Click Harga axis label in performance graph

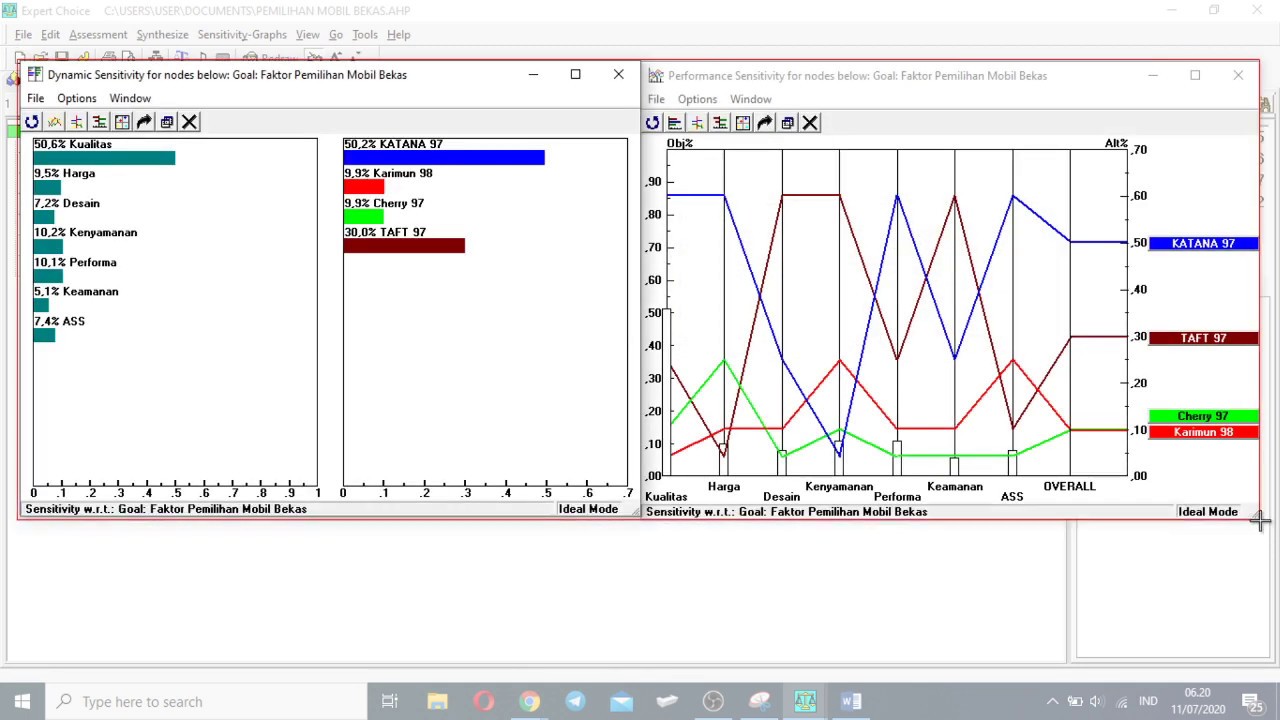tap(724, 486)
